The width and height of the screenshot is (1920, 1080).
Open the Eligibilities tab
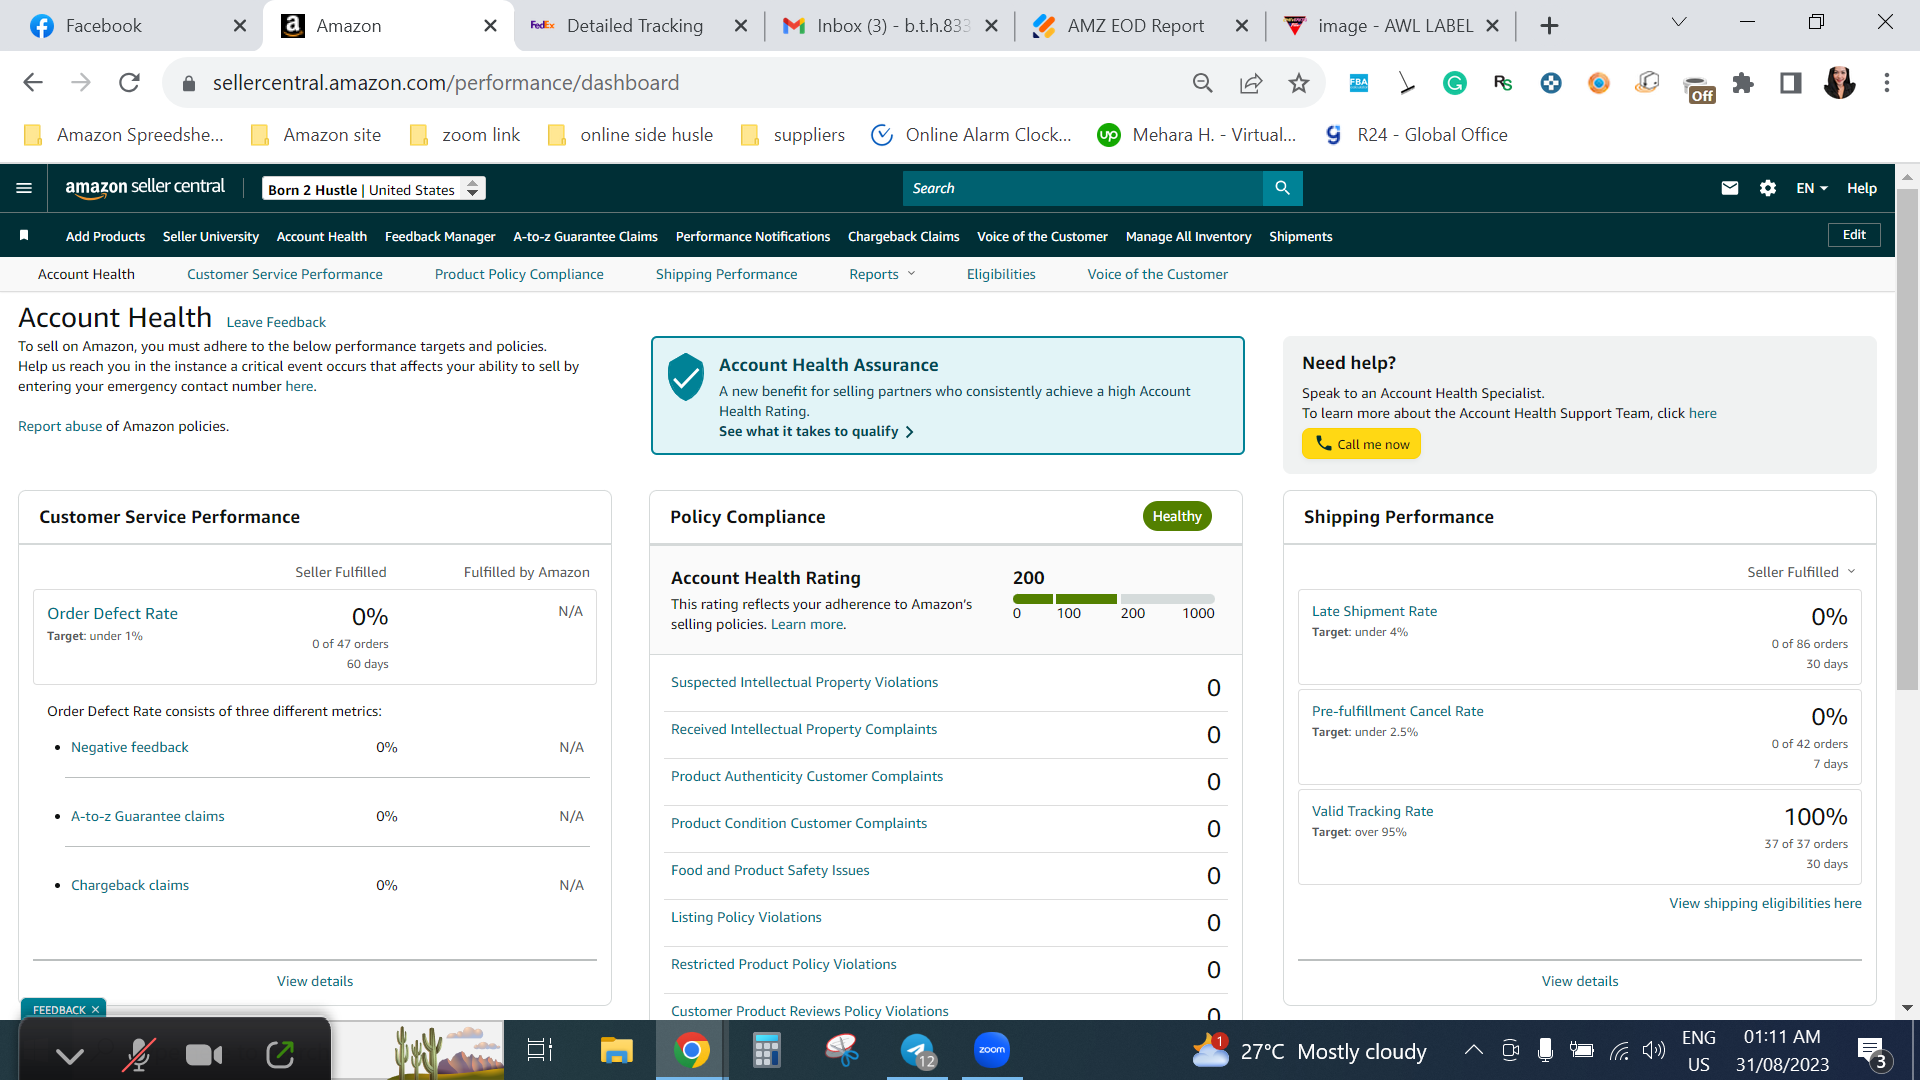pyautogui.click(x=1000, y=274)
